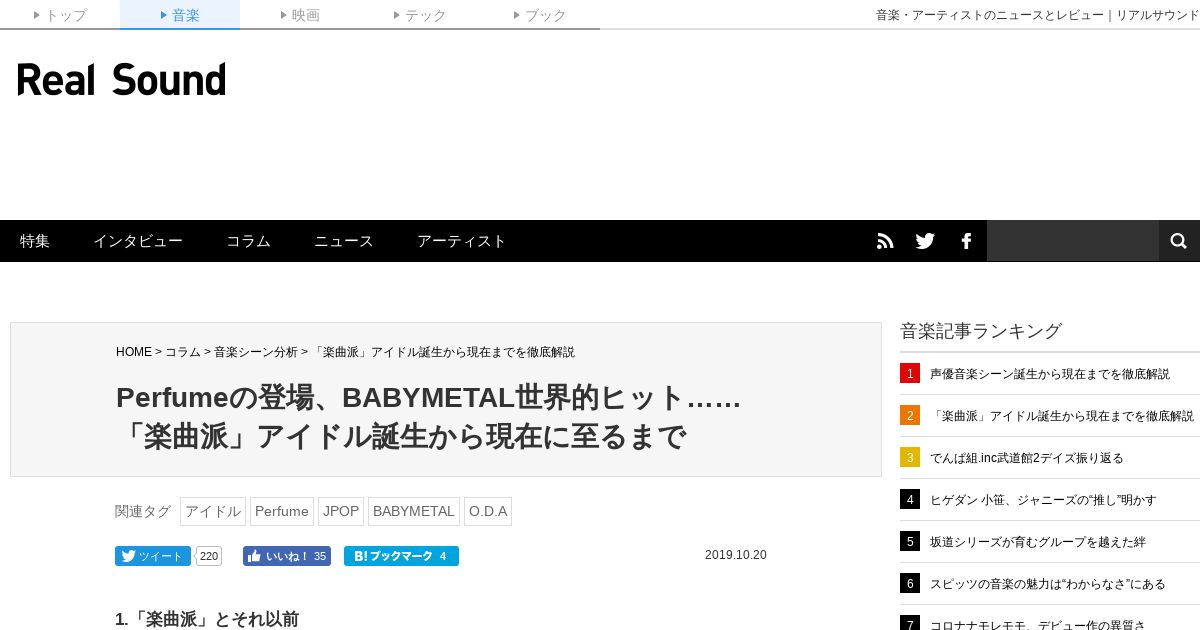This screenshot has height=630, width=1200.
Task: Open ranking 1 声優音楽シーン article
Action: [x=1050, y=374]
